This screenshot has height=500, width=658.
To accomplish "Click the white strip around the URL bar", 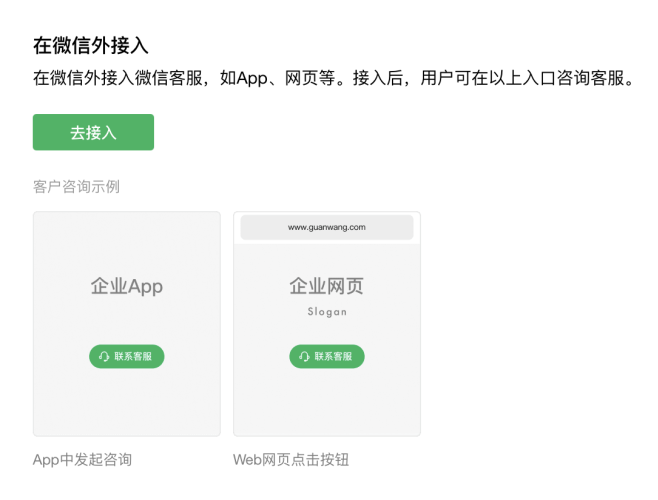I will pyautogui.click(x=327, y=228).
